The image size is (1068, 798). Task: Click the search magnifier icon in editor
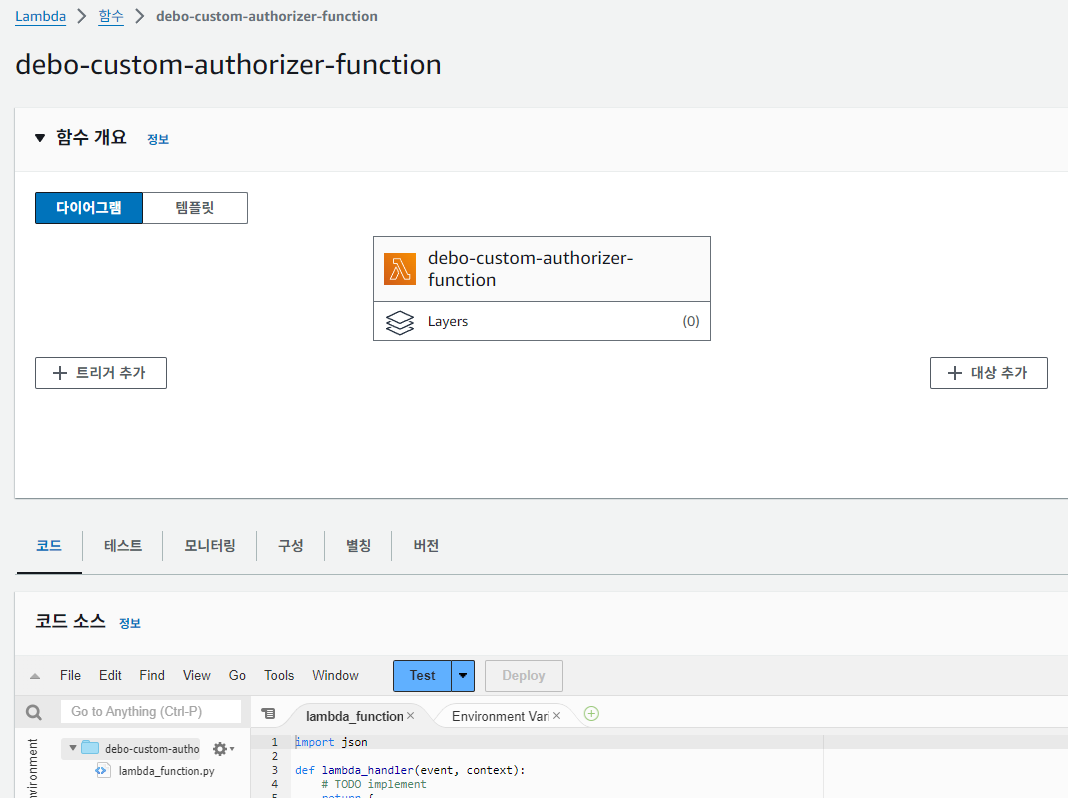coord(33,712)
